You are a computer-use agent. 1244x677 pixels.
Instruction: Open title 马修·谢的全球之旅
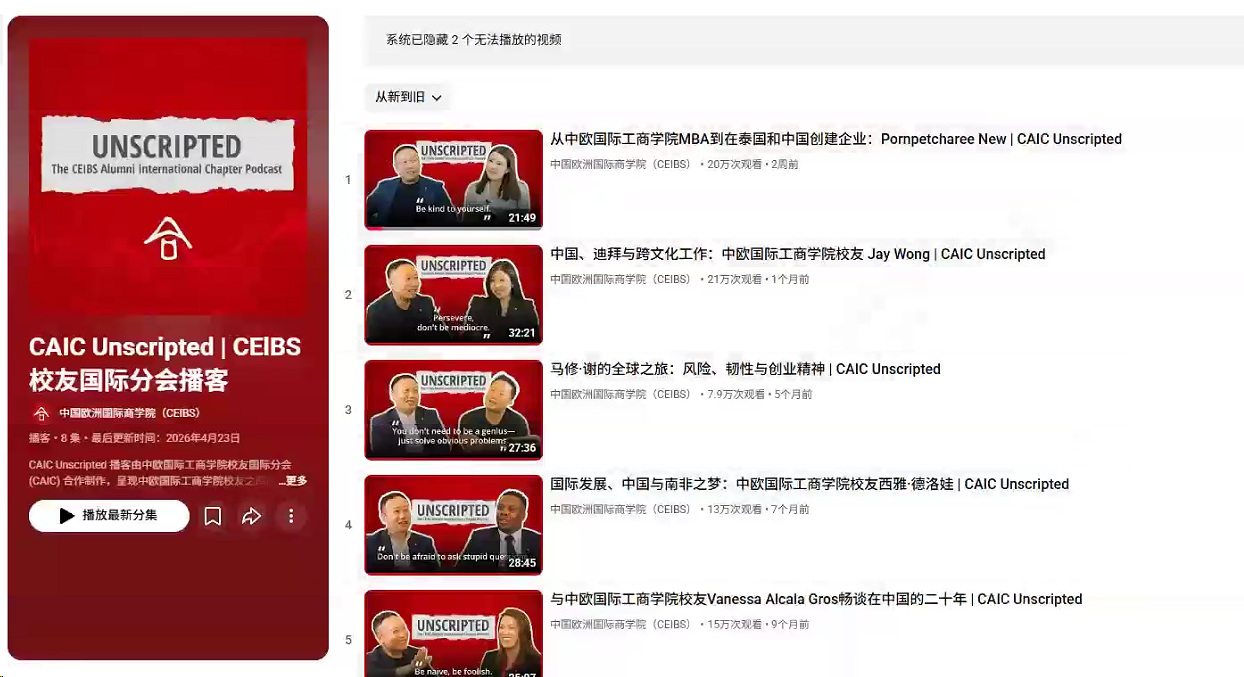(x=745, y=369)
